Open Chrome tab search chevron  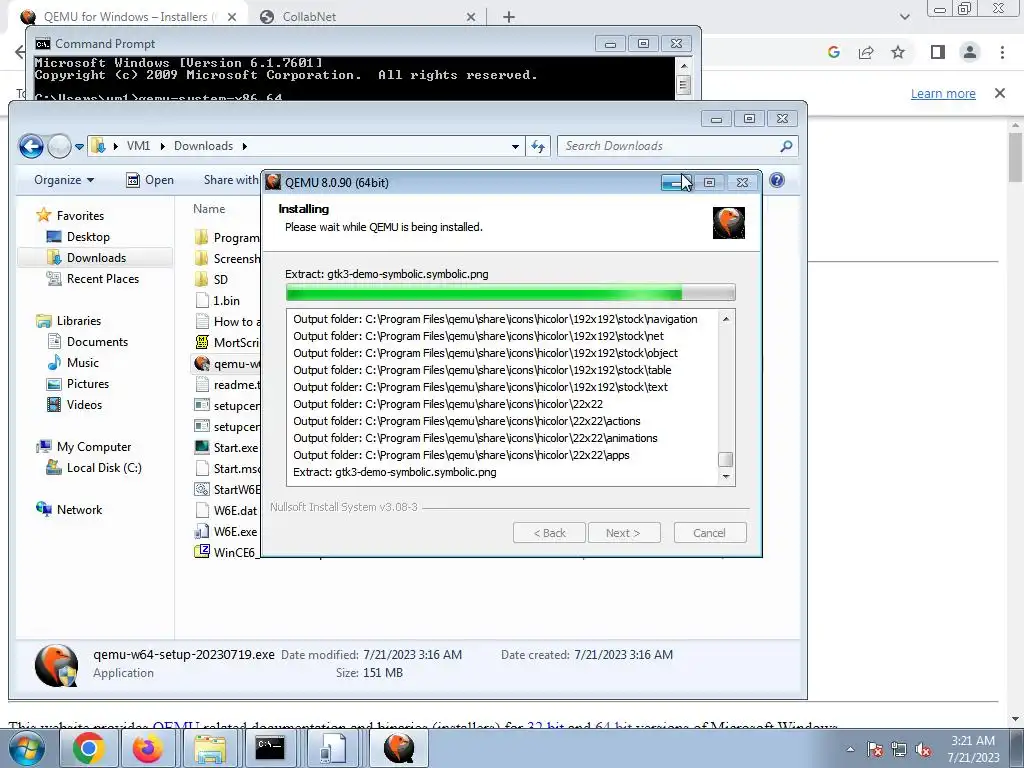(x=904, y=17)
